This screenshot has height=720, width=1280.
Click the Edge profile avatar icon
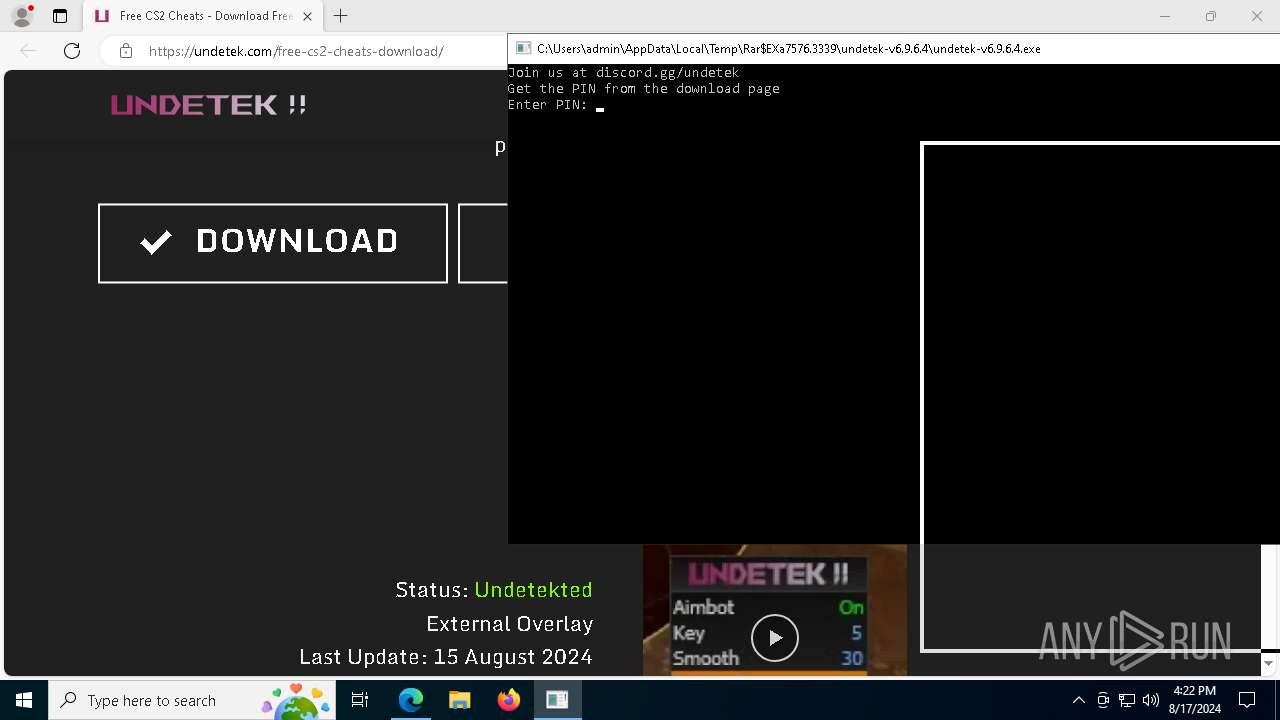point(22,16)
